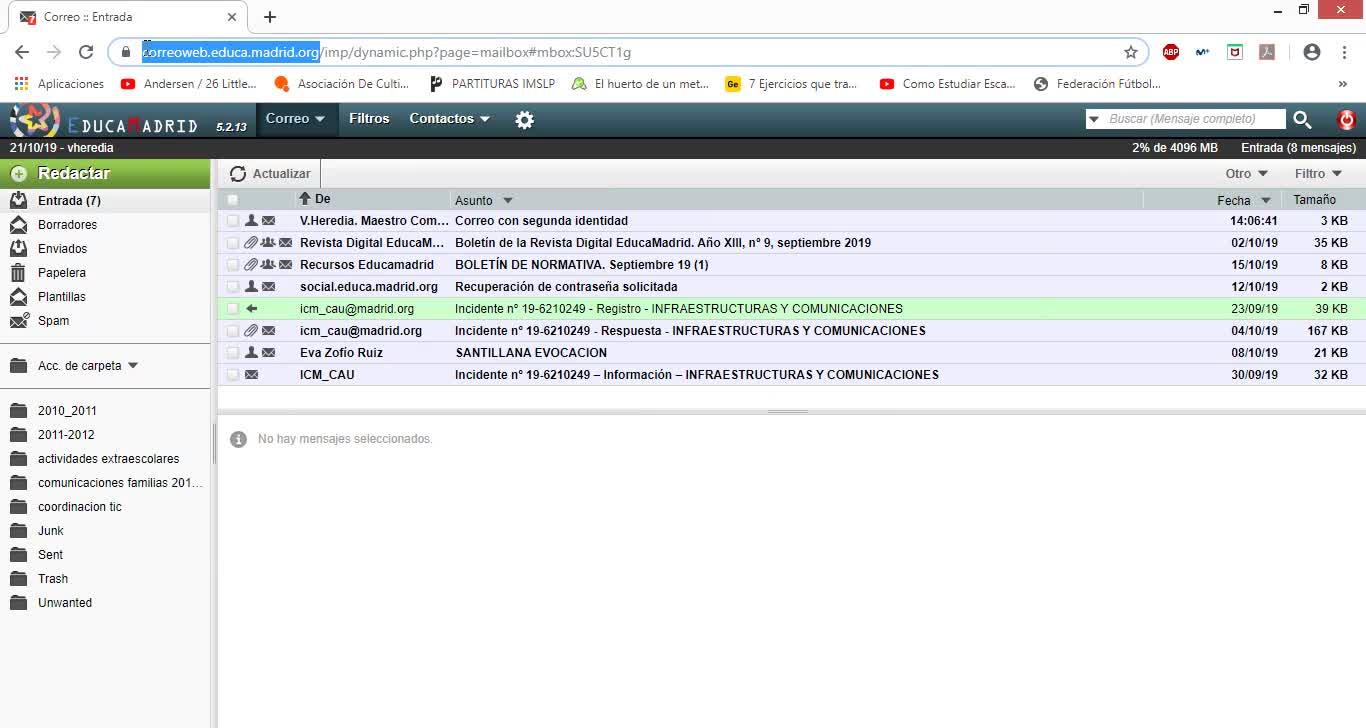The image size is (1366, 728).
Task: Click the site lock padlock icon
Action: coord(125,52)
